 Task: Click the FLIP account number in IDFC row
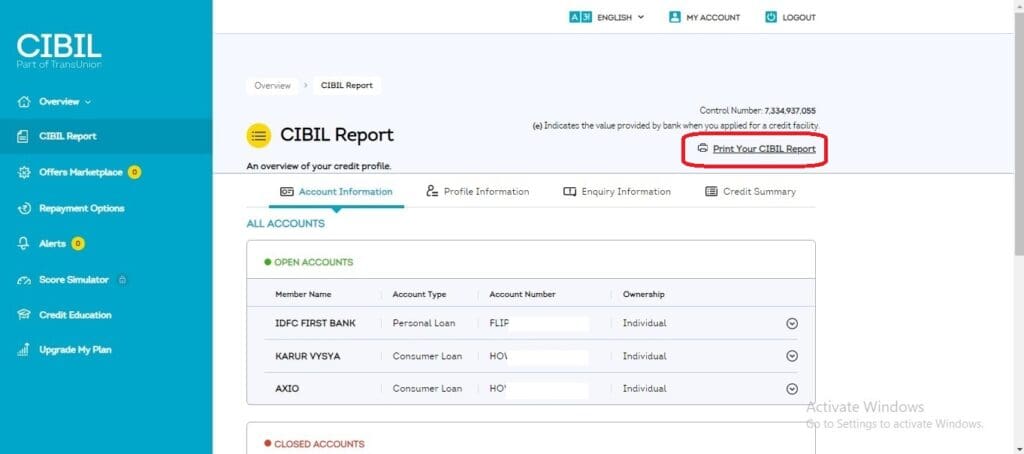pyautogui.click(x=499, y=323)
